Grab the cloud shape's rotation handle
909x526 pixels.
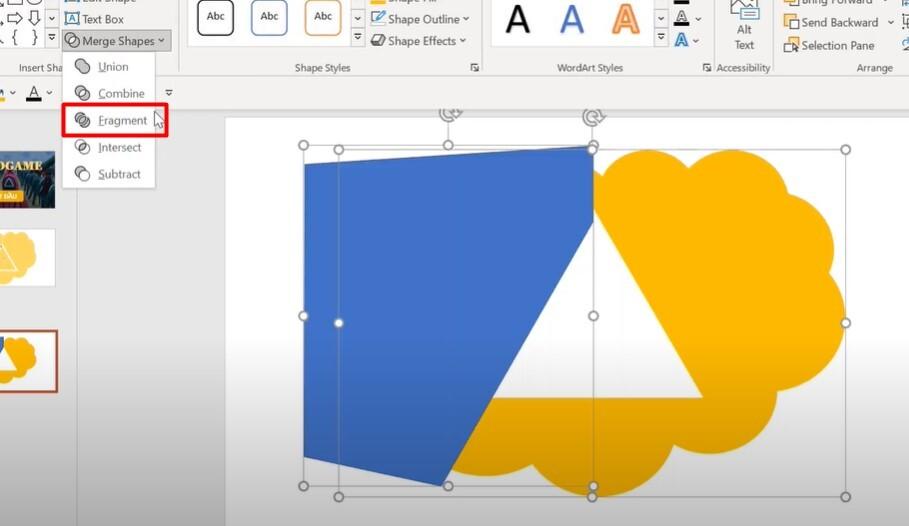coord(593,117)
